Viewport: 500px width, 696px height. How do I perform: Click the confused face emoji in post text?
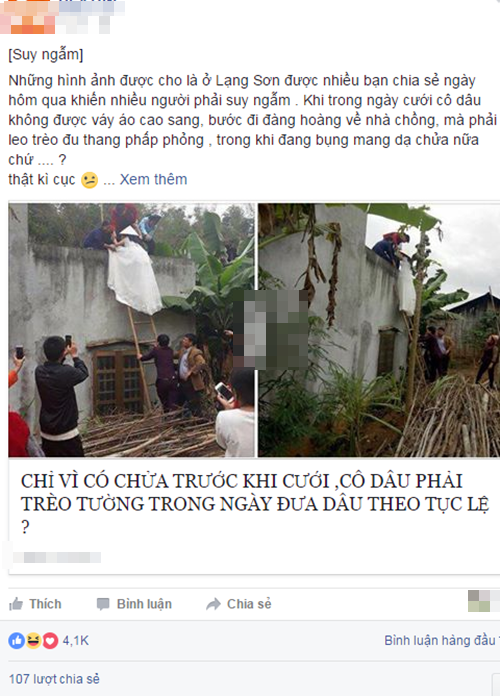tap(89, 180)
